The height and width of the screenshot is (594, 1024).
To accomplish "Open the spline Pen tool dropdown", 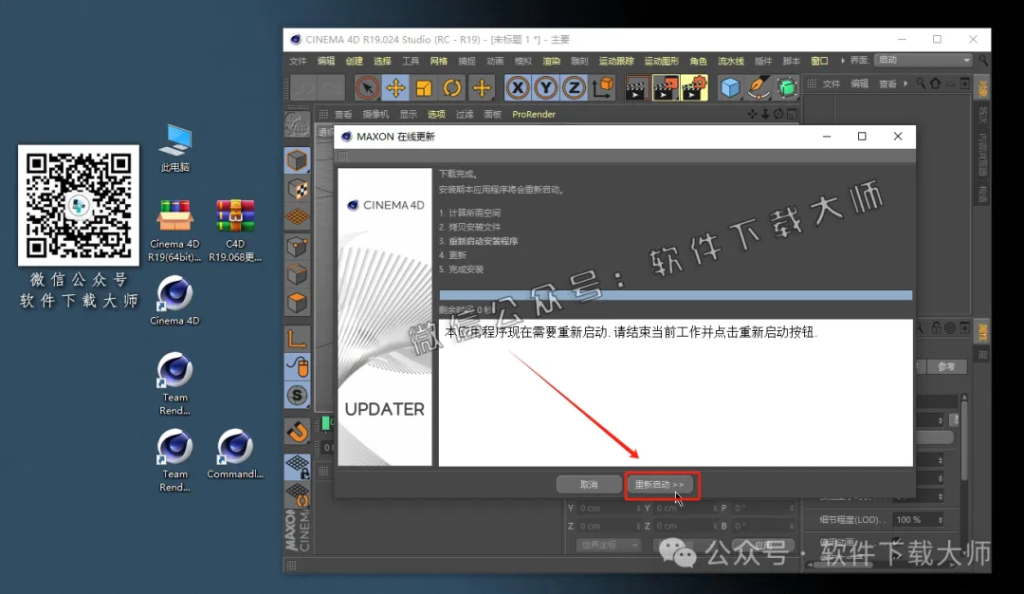I will coord(760,88).
